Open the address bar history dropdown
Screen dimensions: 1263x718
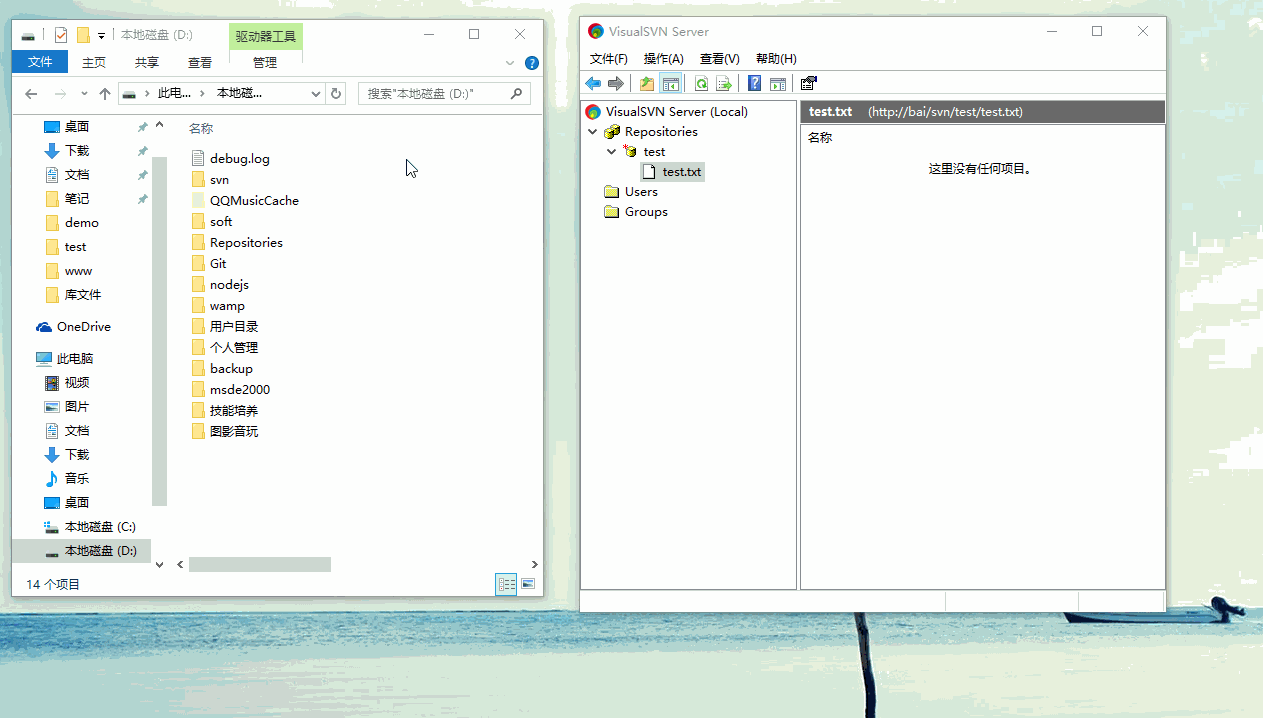pyautogui.click(x=316, y=94)
